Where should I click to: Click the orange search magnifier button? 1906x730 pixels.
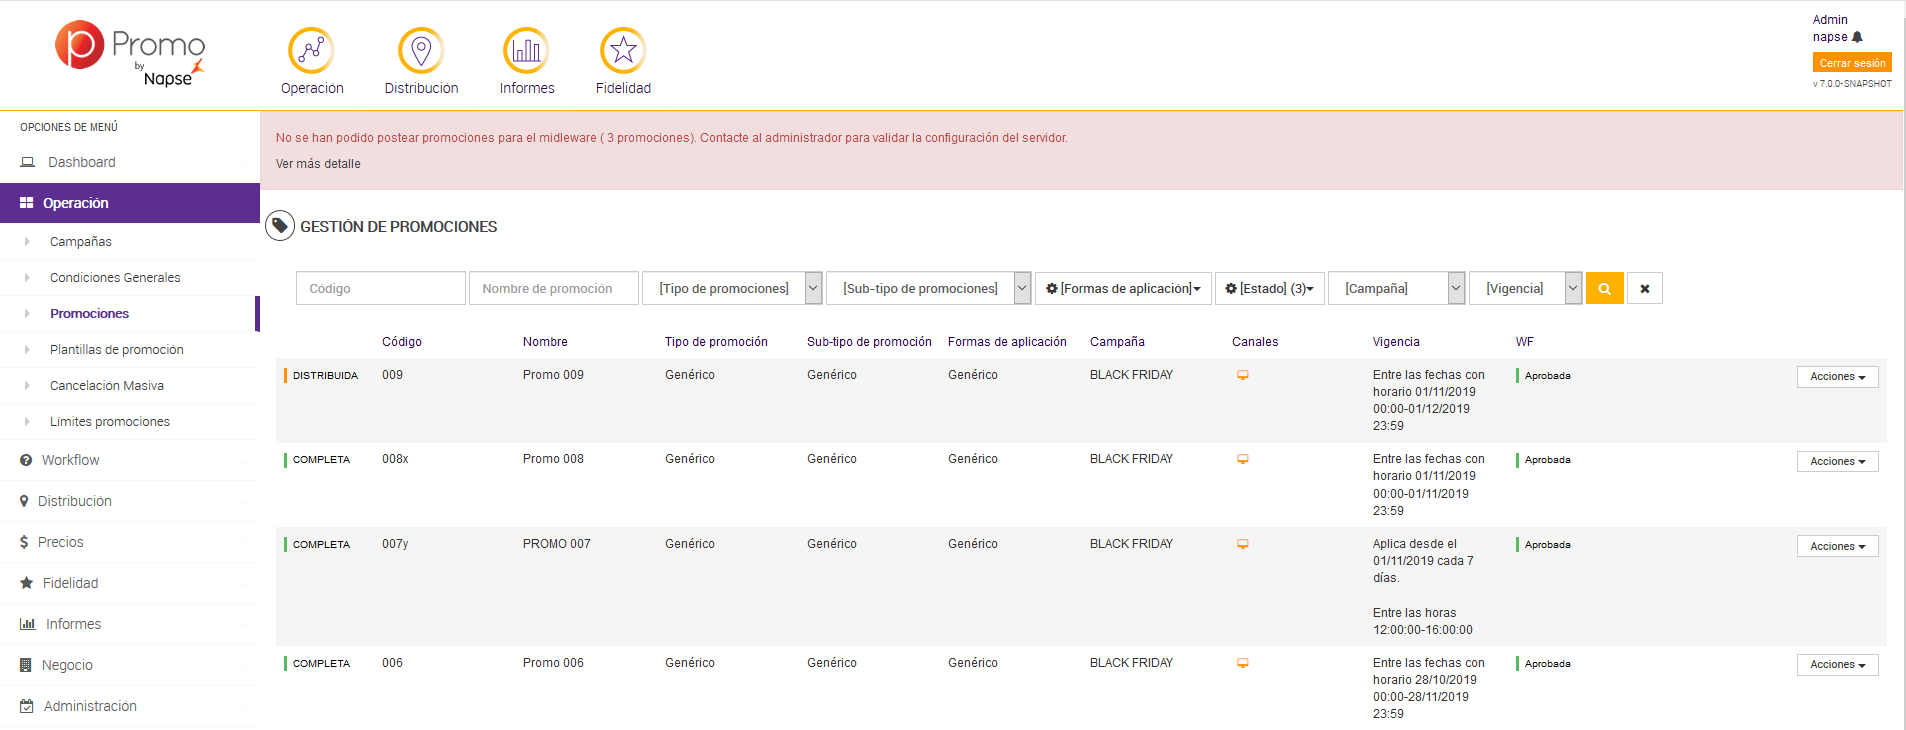coord(1604,288)
